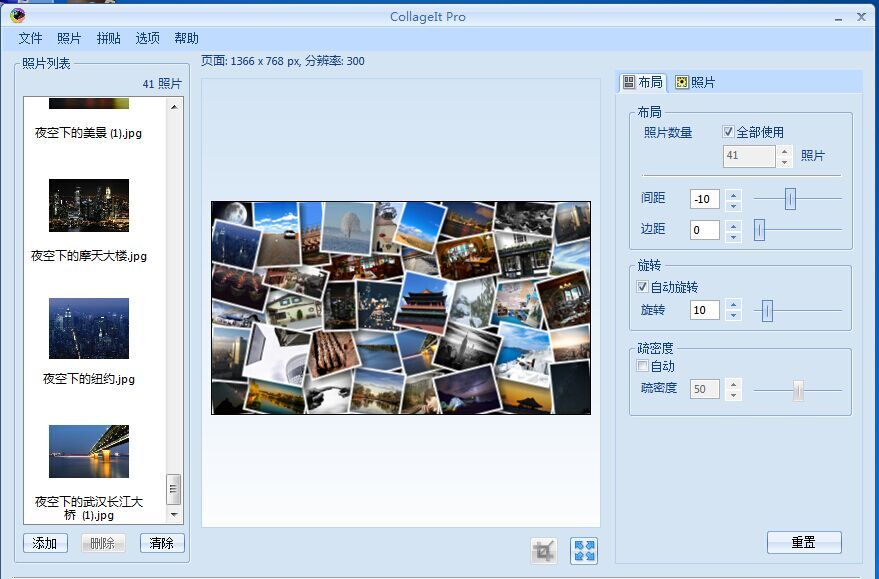Screen dimensions: 879x579
Task: Click the 旋转 input field showing 10
Action: click(705, 310)
